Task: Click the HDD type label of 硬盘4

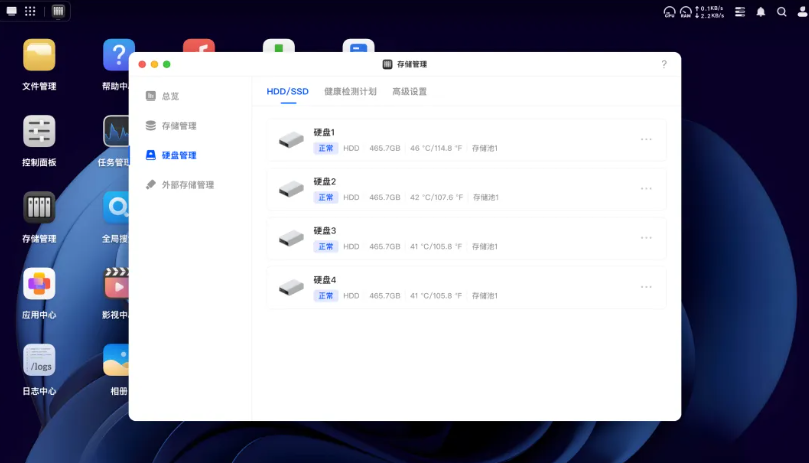Action: point(351,296)
